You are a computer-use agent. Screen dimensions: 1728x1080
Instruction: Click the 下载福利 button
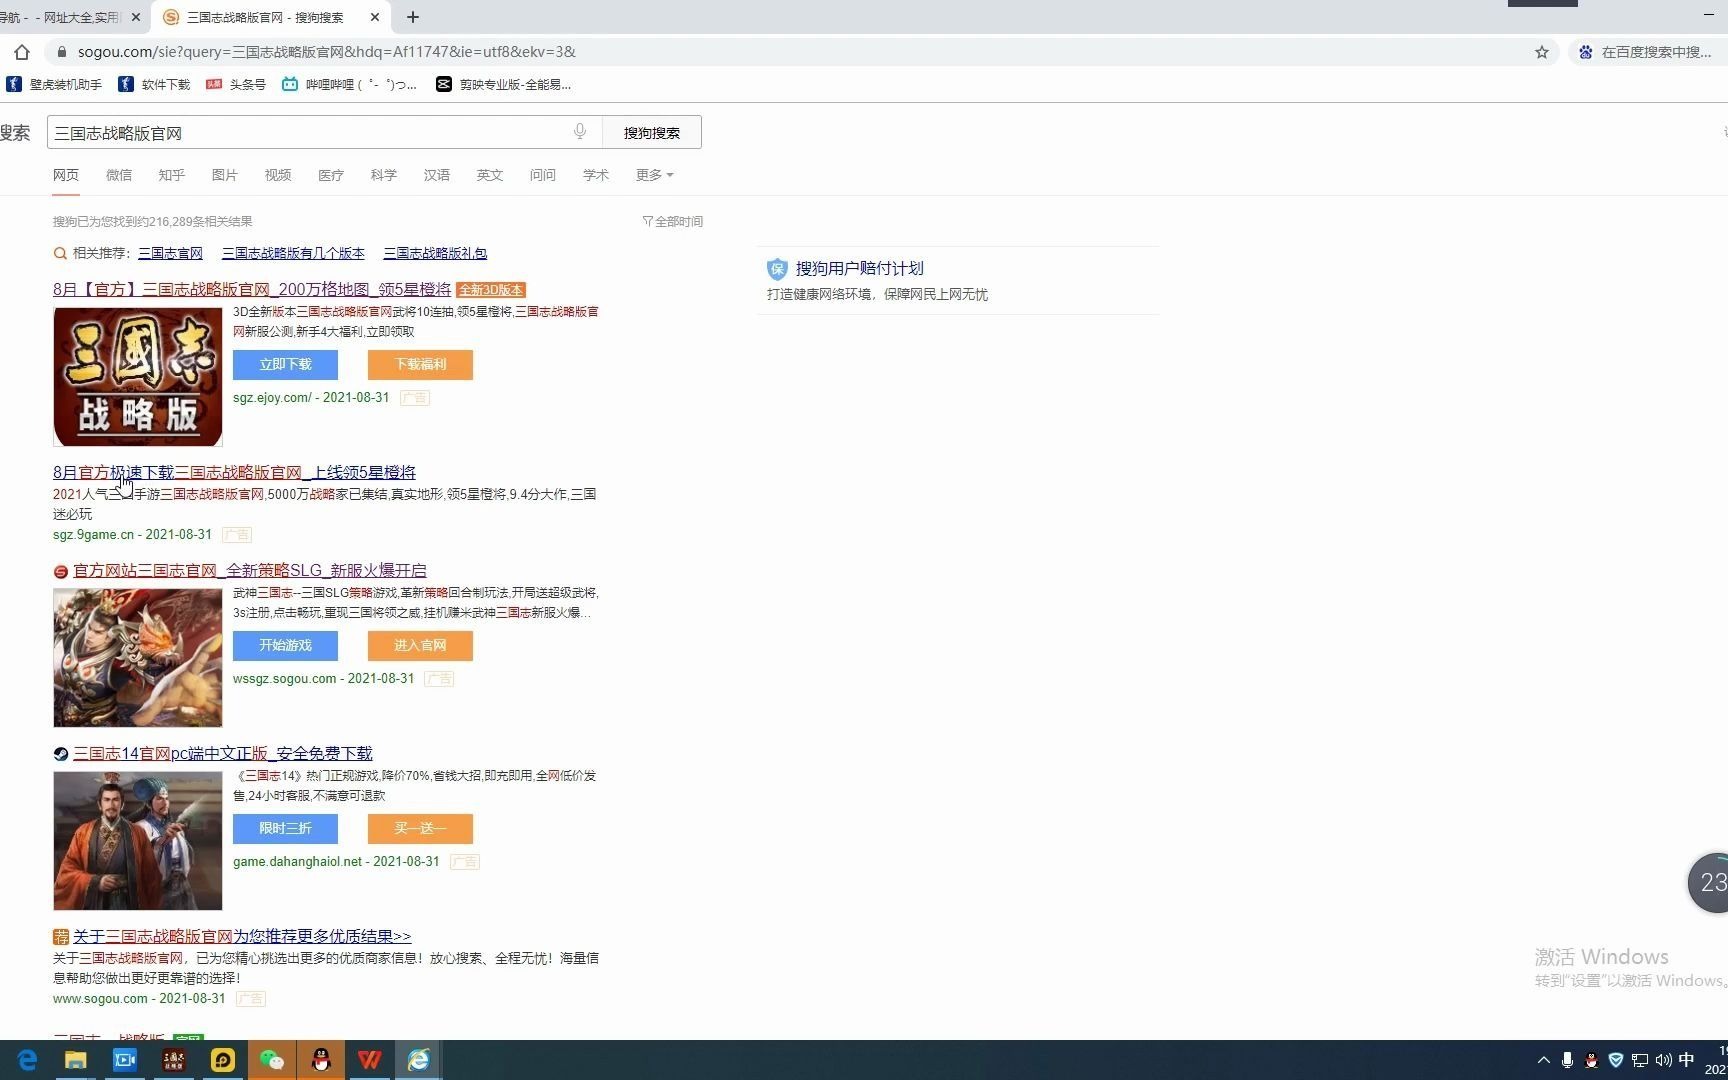coord(420,364)
